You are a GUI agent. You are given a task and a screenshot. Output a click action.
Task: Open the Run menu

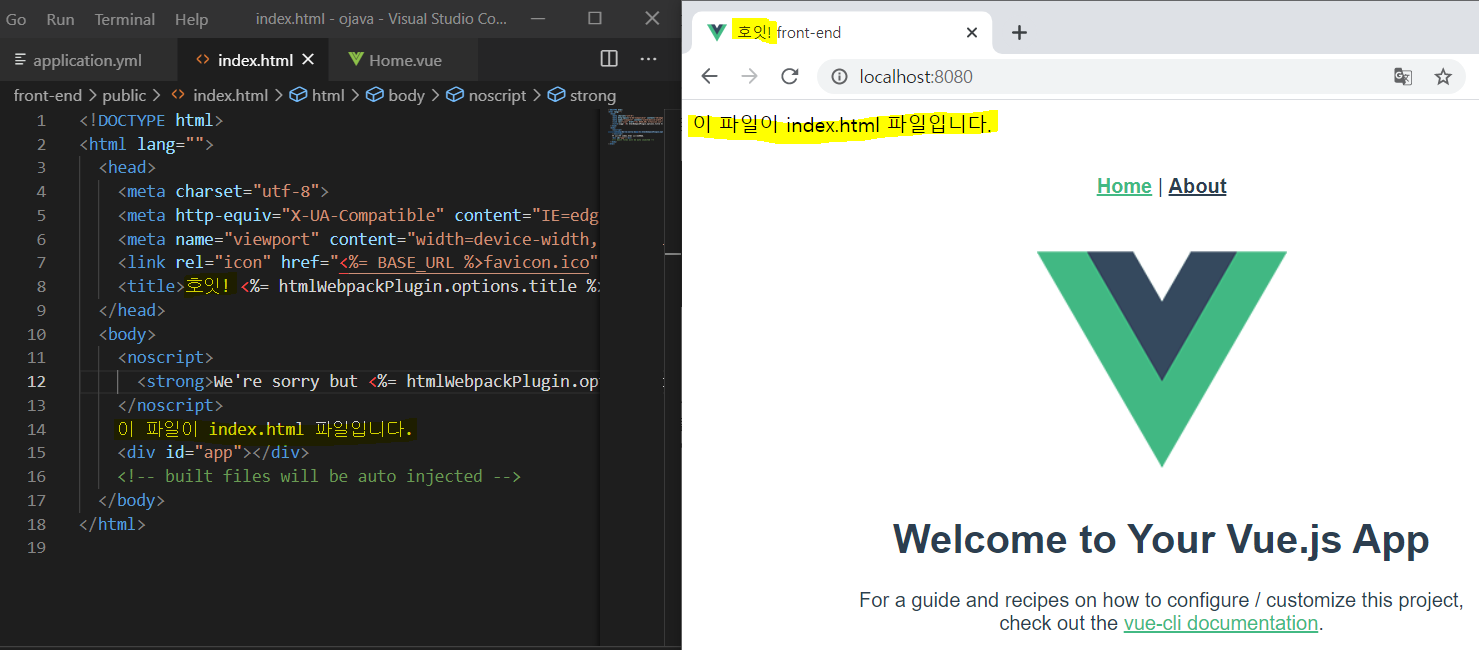(60, 19)
